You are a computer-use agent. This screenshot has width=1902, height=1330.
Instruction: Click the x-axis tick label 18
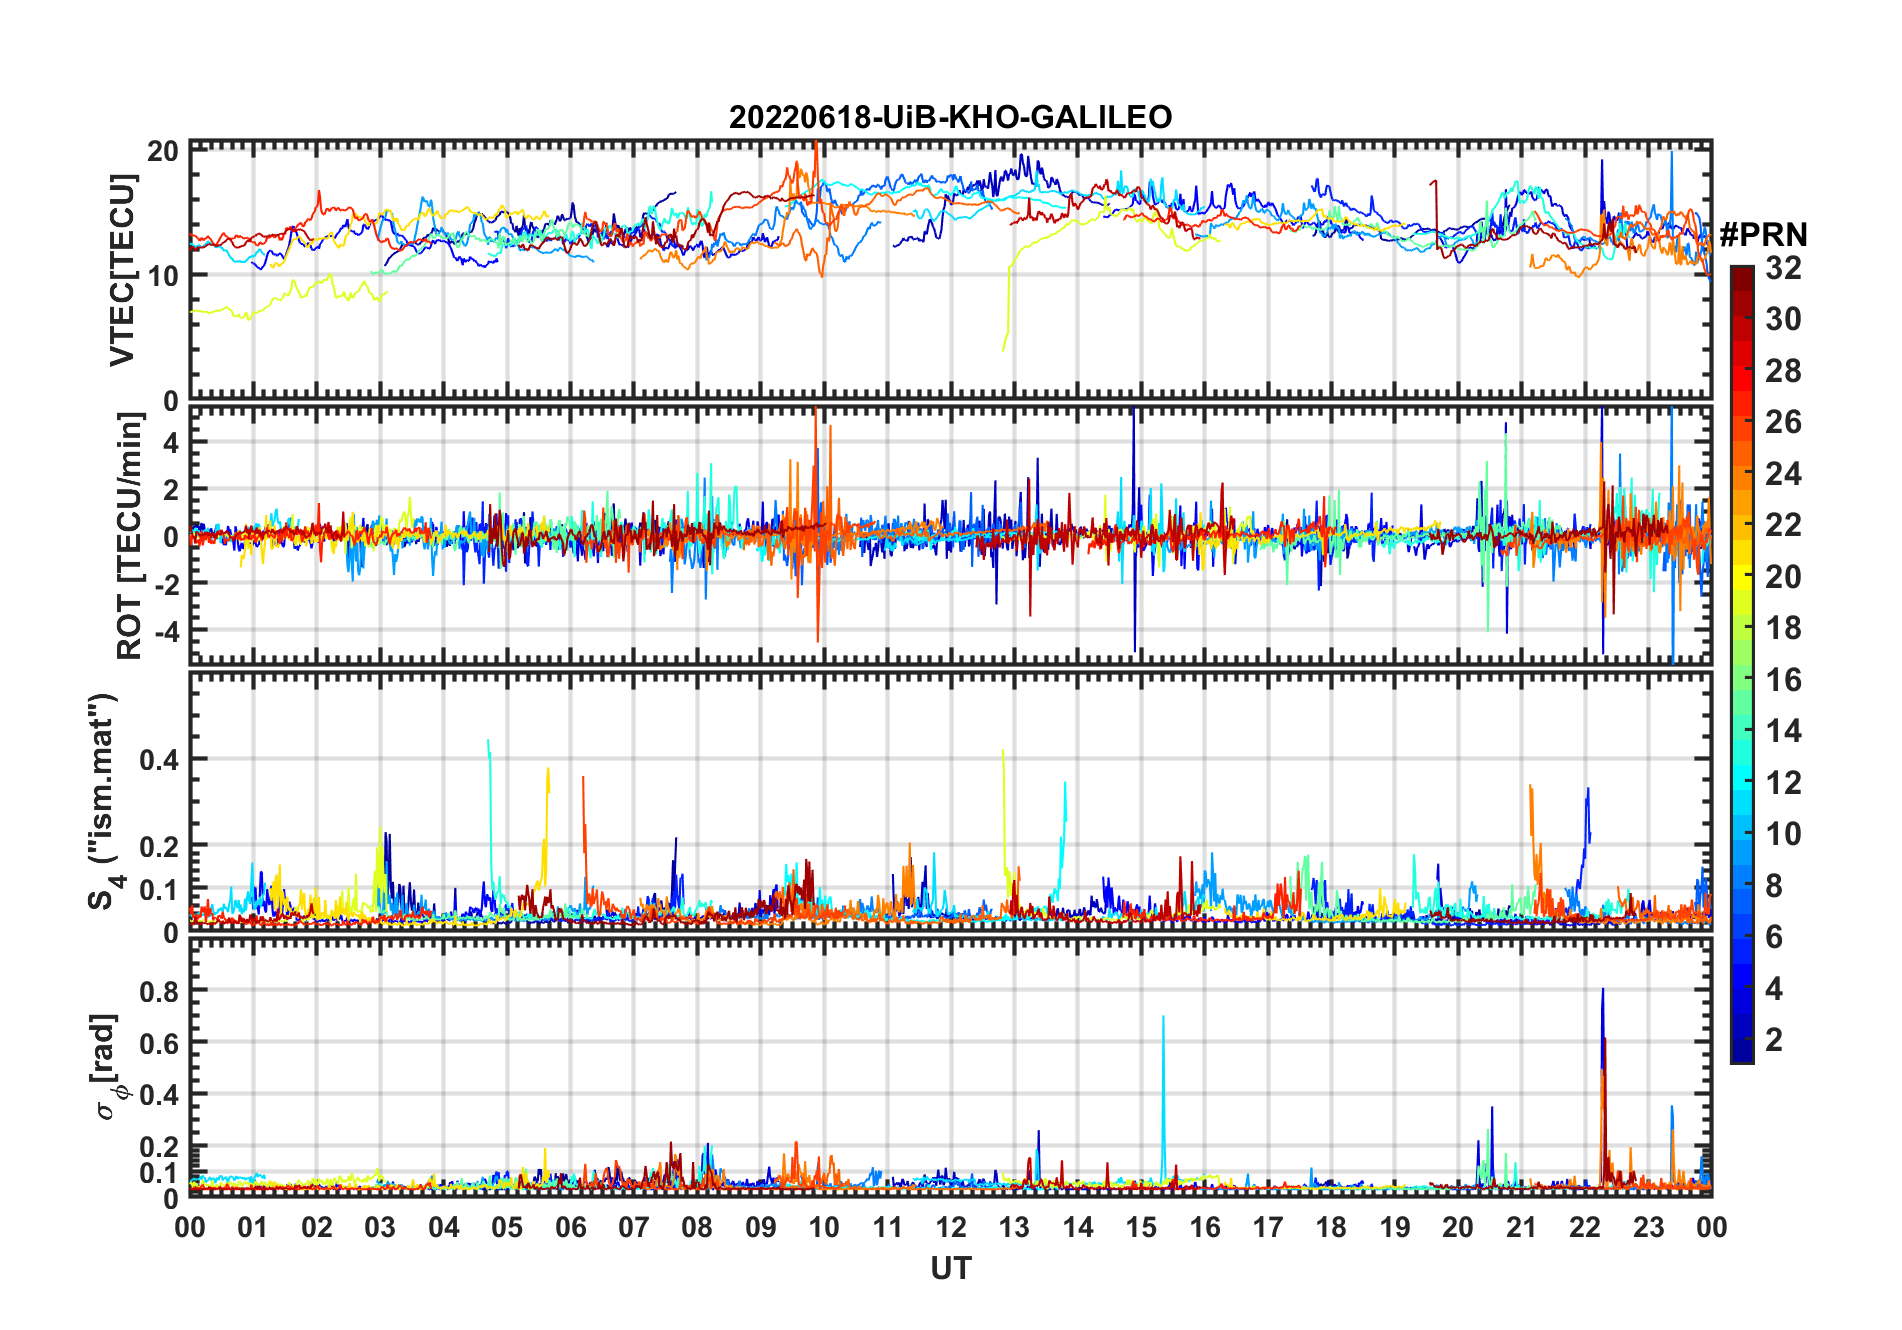(1331, 1227)
